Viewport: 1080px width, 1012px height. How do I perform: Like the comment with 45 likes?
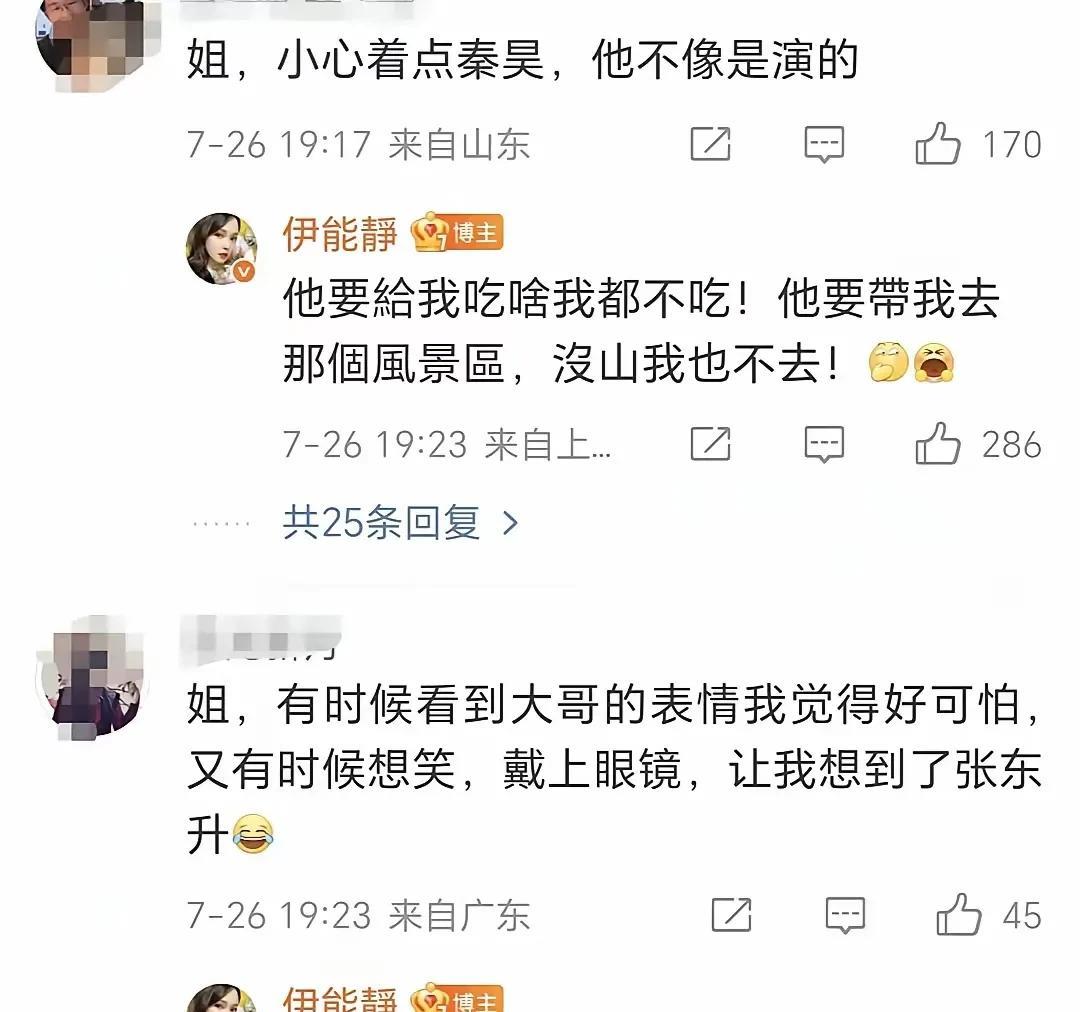tap(958, 914)
